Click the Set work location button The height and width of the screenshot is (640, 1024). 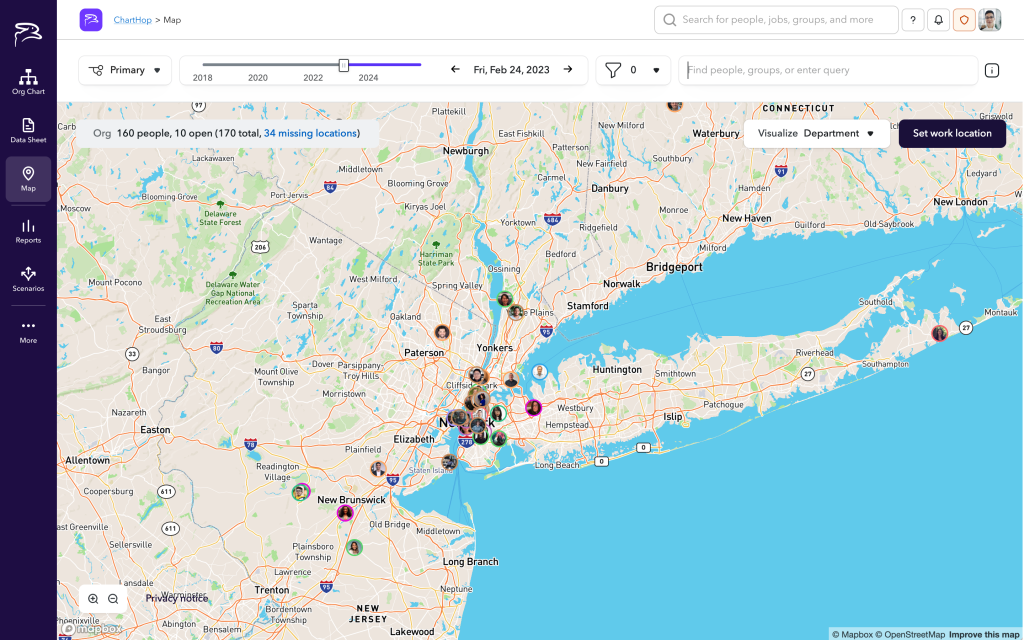coord(952,133)
